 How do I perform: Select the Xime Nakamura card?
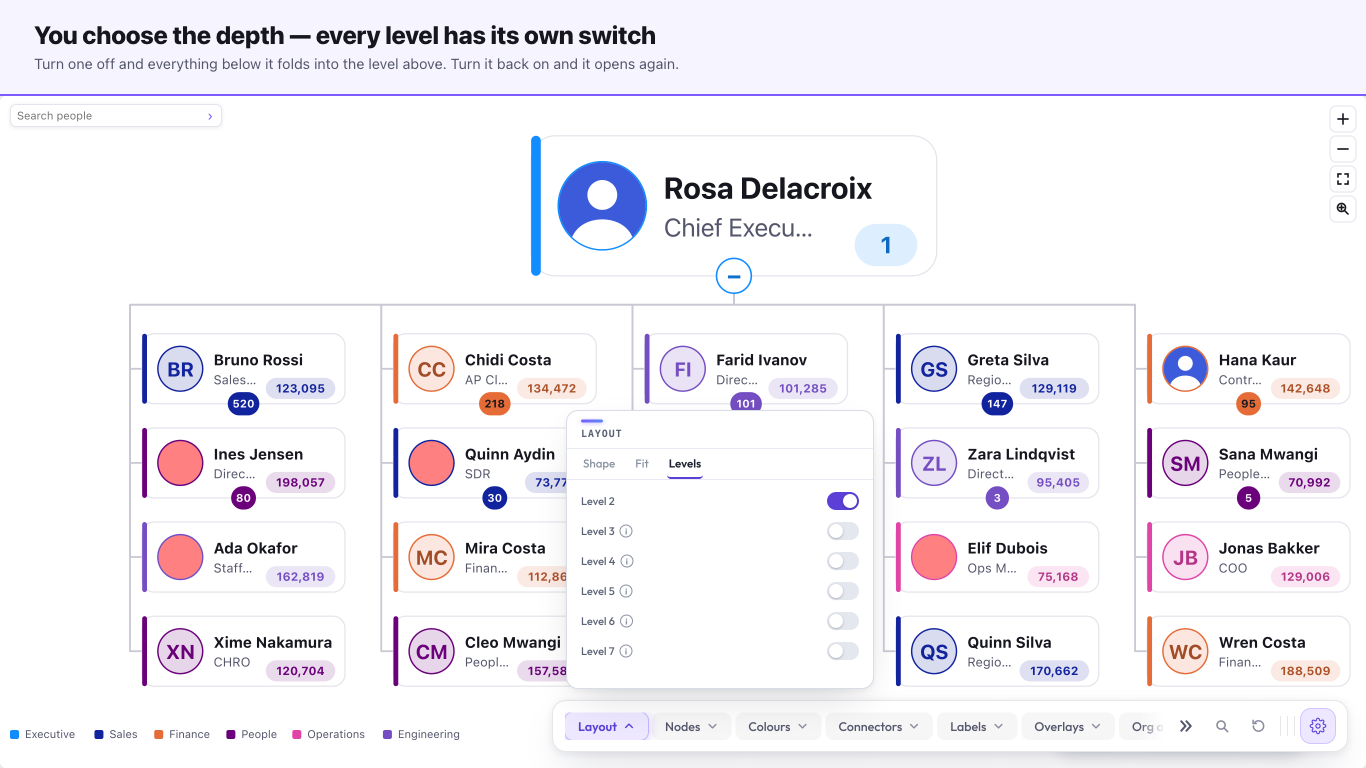pyautogui.click(x=244, y=652)
